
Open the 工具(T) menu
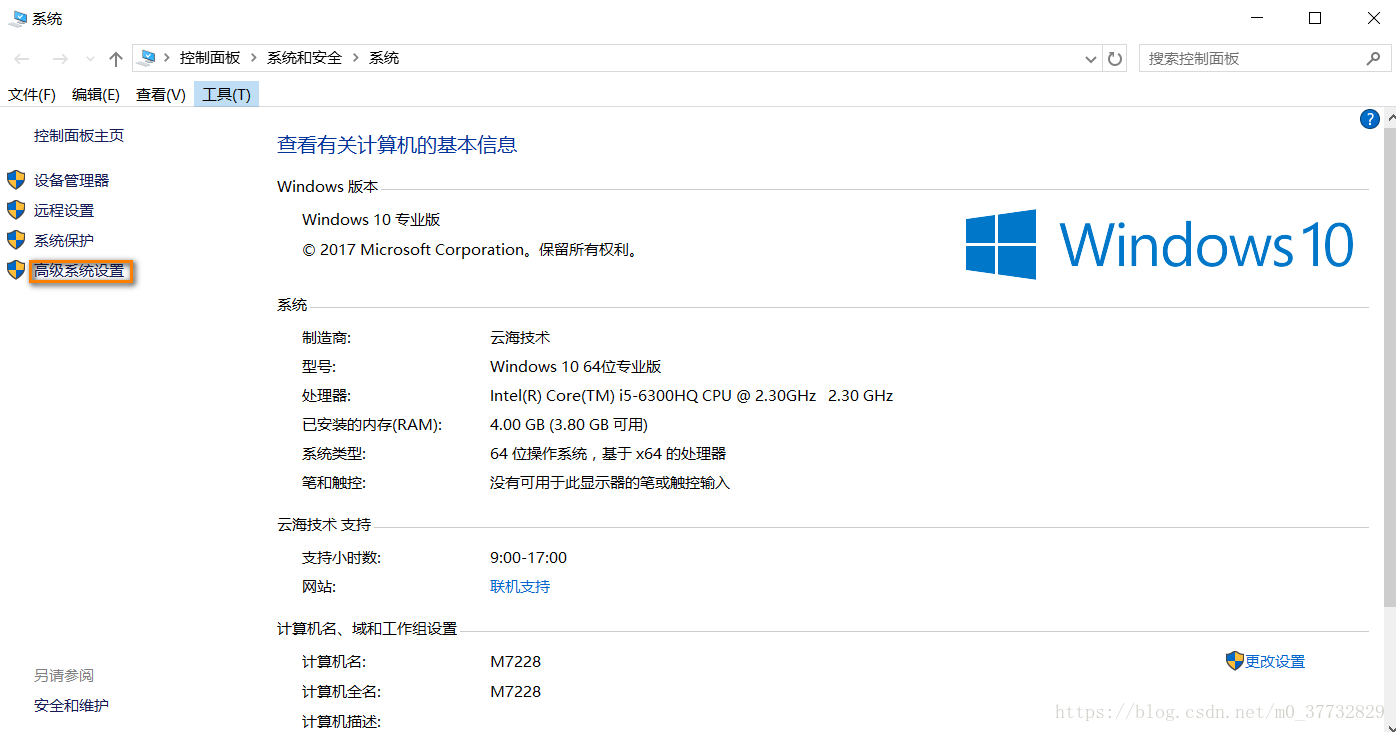tap(226, 94)
